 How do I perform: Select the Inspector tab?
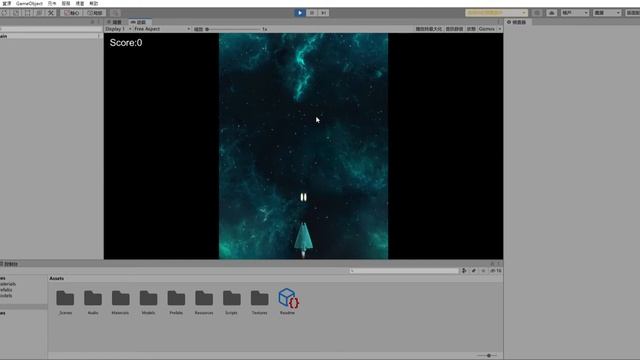coord(518,22)
